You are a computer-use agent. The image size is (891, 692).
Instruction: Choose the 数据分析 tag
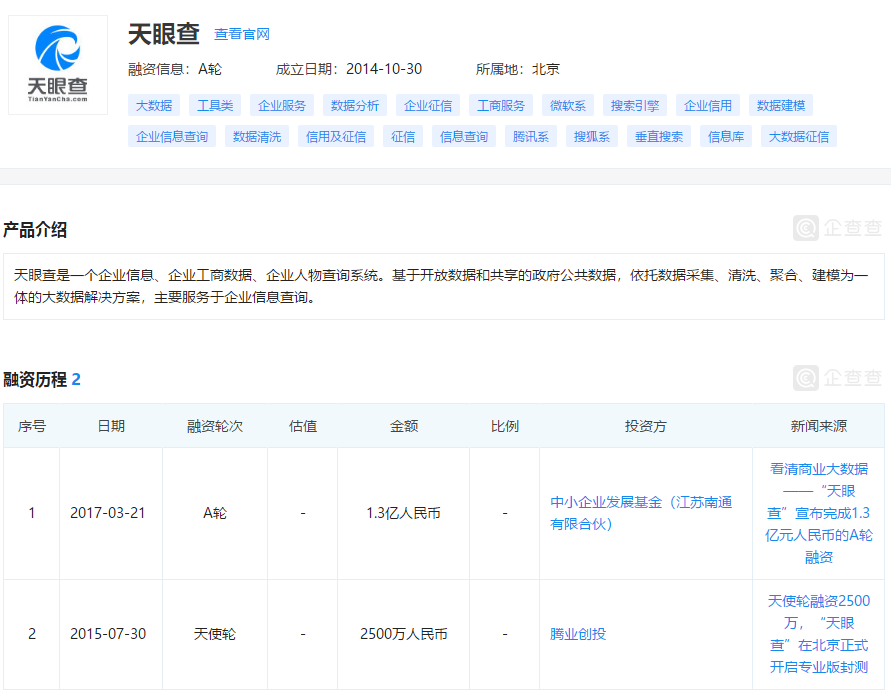(x=355, y=106)
